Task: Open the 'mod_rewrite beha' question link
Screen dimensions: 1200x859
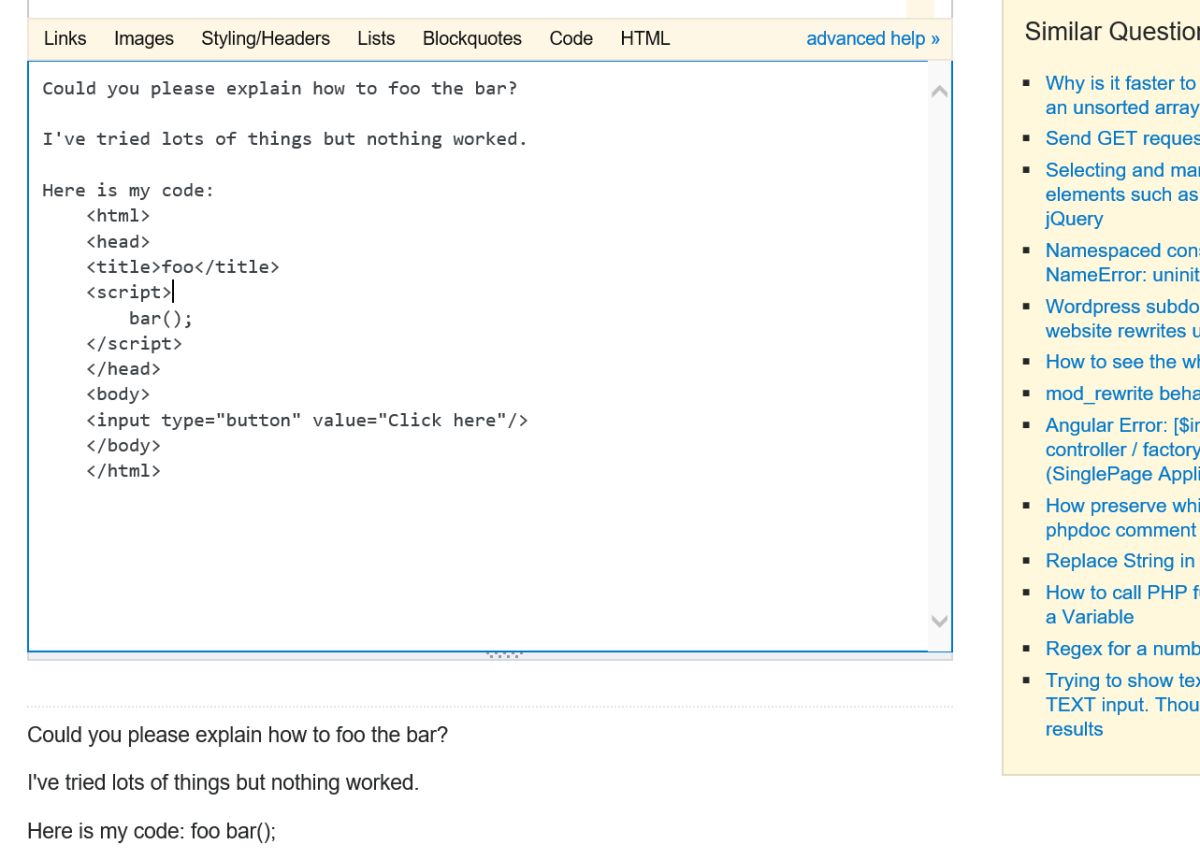Action: tap(1122, 396)
